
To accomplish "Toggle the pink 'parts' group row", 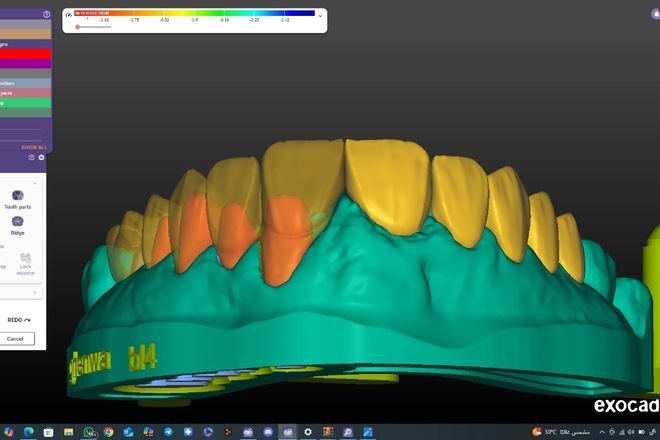I will pos(25,93).
